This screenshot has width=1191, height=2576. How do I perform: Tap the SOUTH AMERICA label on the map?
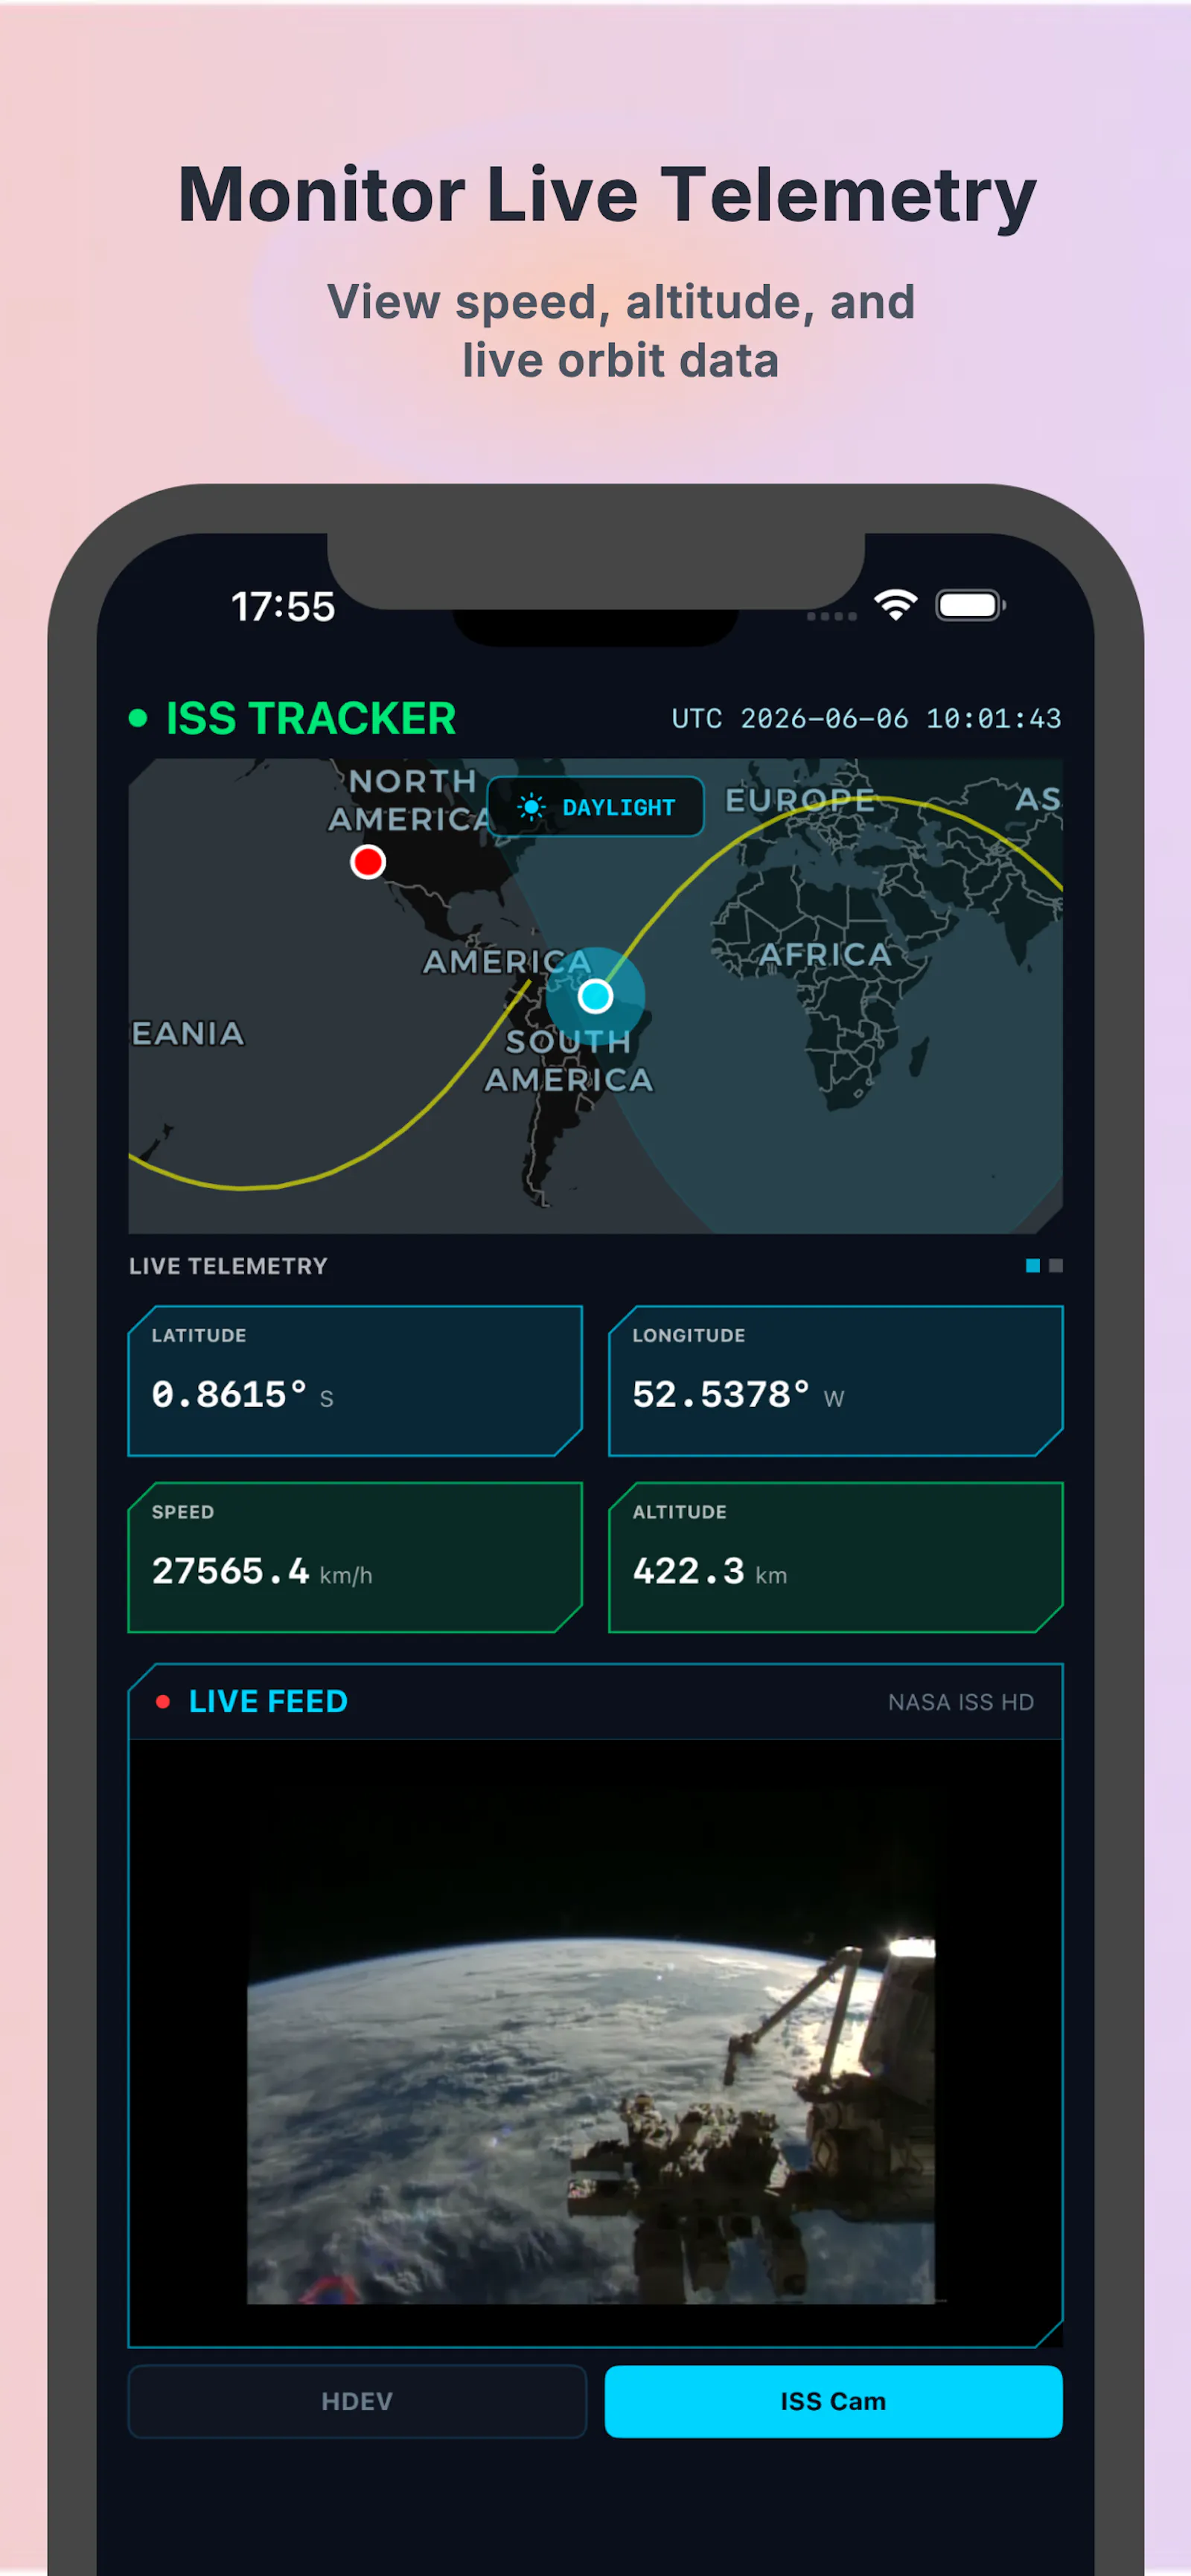click(569, 1060)
